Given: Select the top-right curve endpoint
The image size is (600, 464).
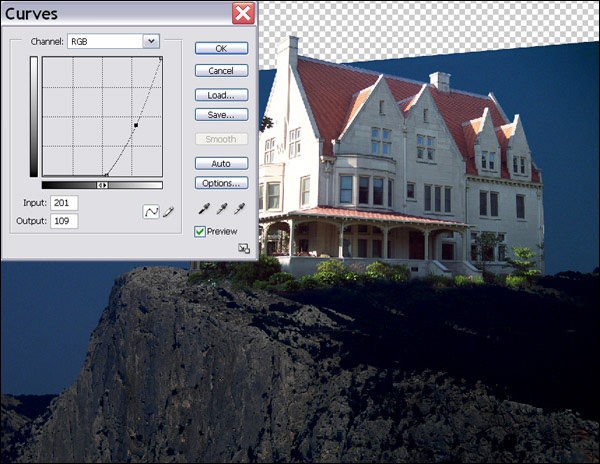Looking at the screenshot, I should [161, 59].
